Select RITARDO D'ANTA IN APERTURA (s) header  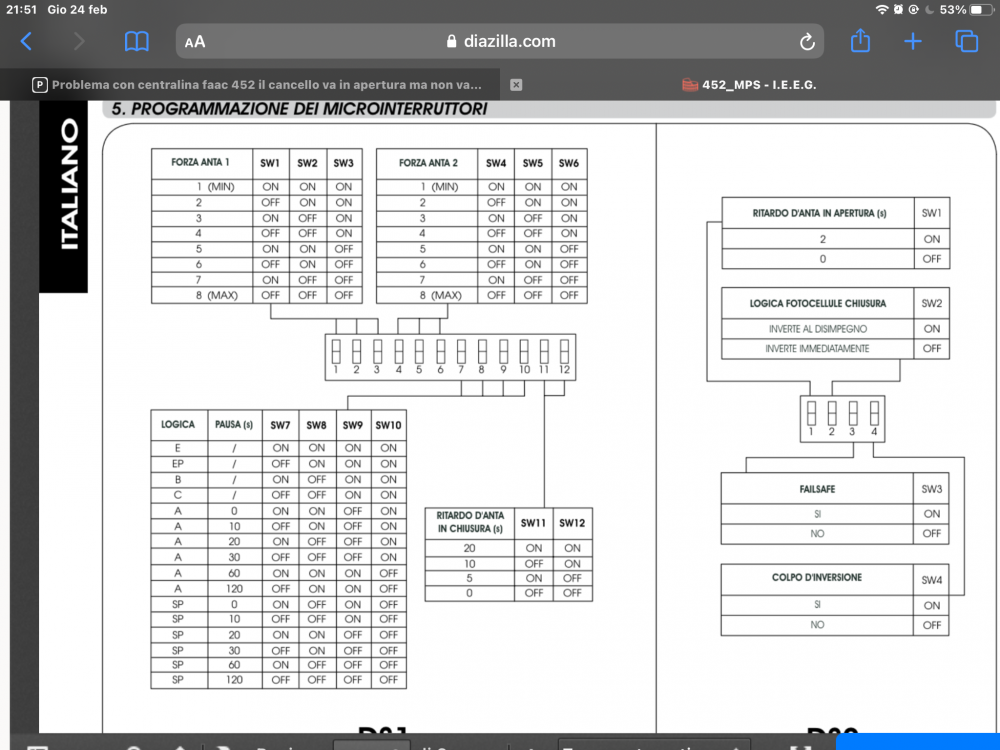(819, 214)
